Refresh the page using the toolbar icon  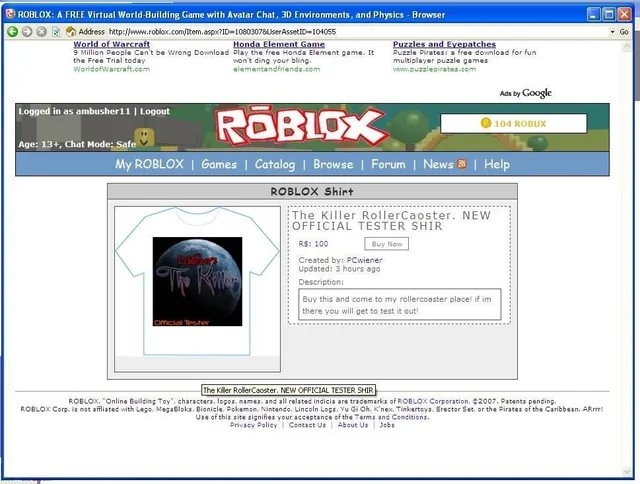(56, 31)
